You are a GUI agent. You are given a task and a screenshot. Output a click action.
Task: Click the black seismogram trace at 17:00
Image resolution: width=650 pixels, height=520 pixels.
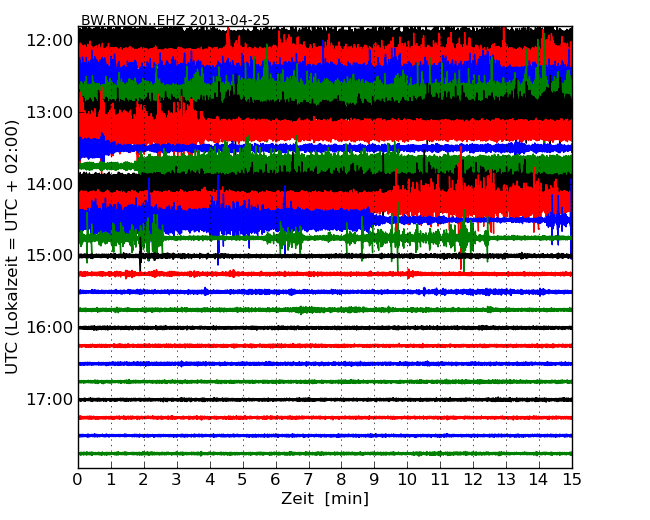[325, 399]
